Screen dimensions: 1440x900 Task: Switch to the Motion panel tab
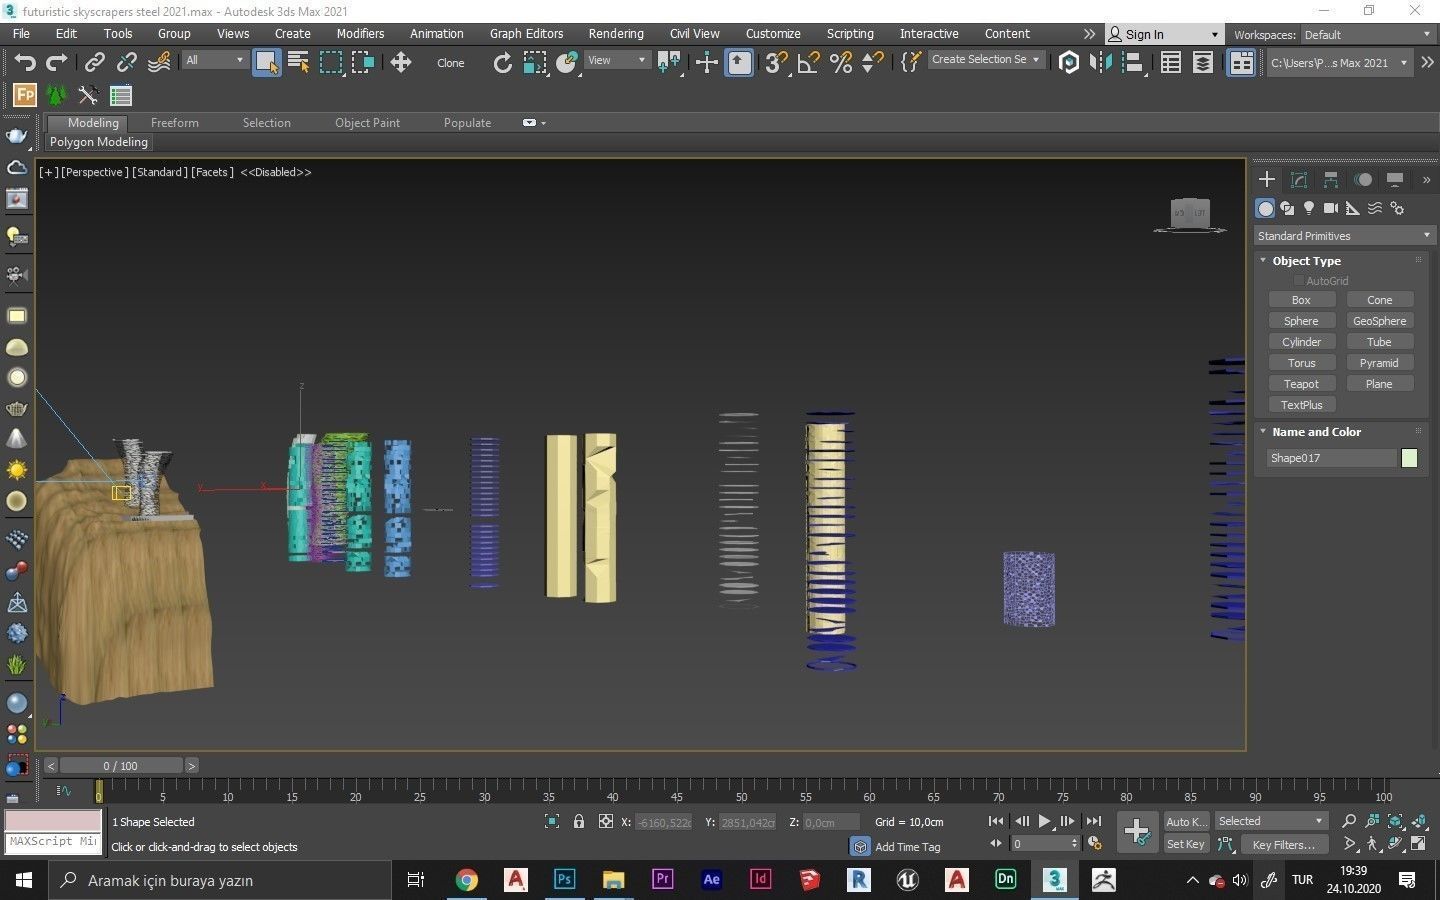point(1363,180)
